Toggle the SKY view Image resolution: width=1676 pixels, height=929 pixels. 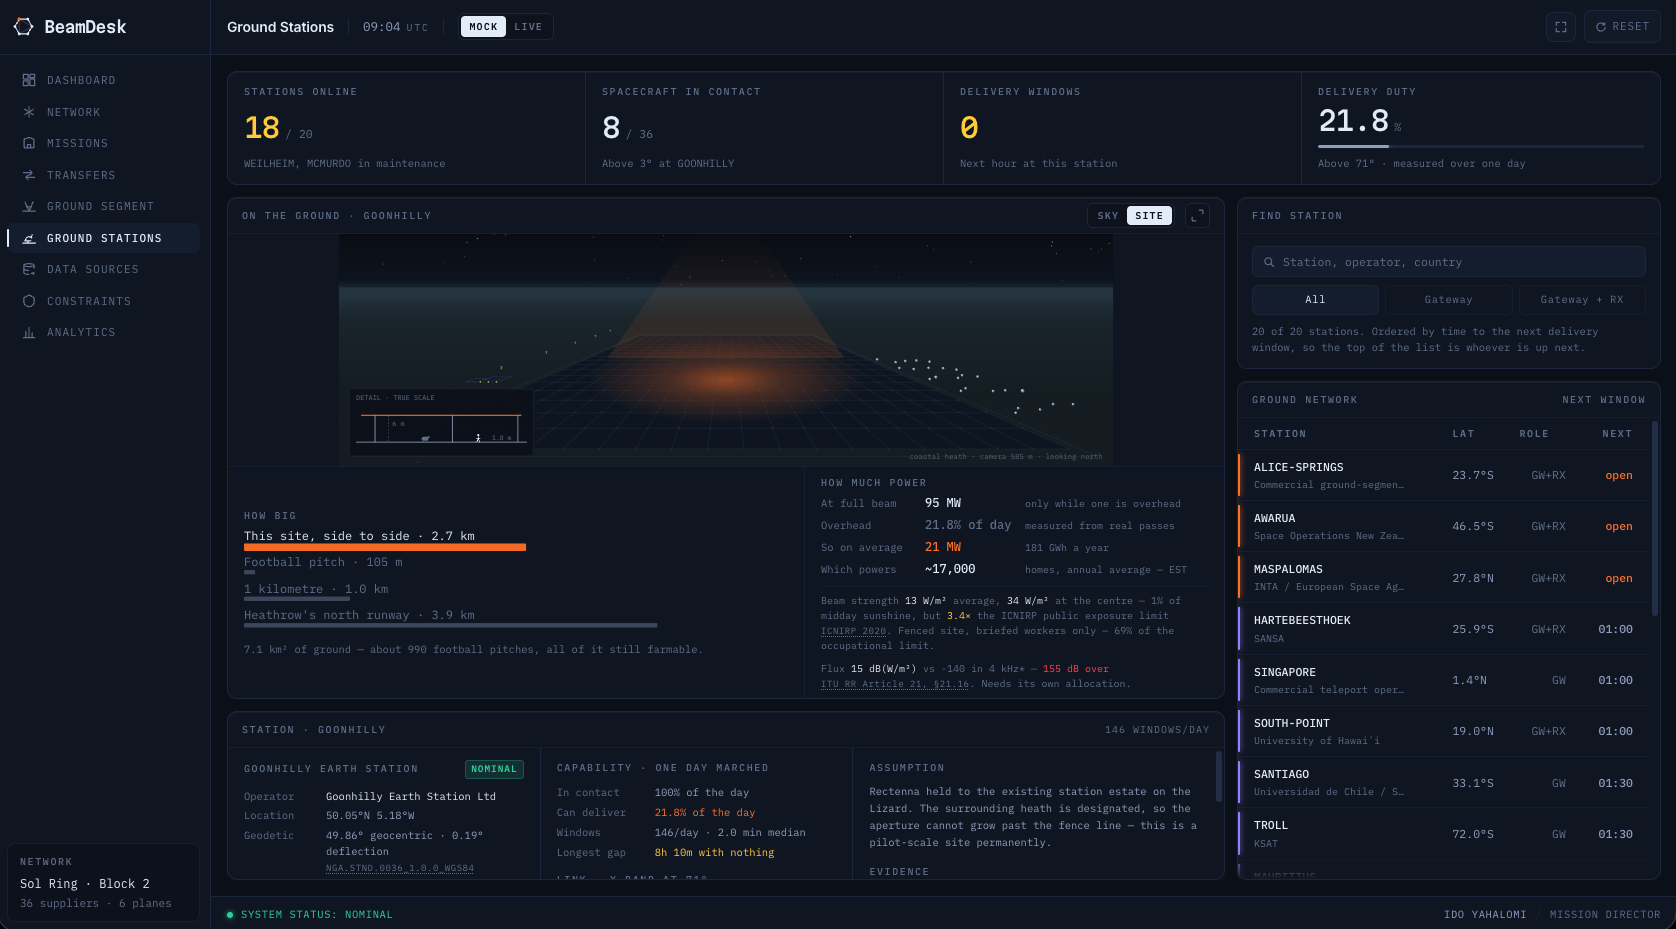pyautogui.click(x=1108, y=215)
